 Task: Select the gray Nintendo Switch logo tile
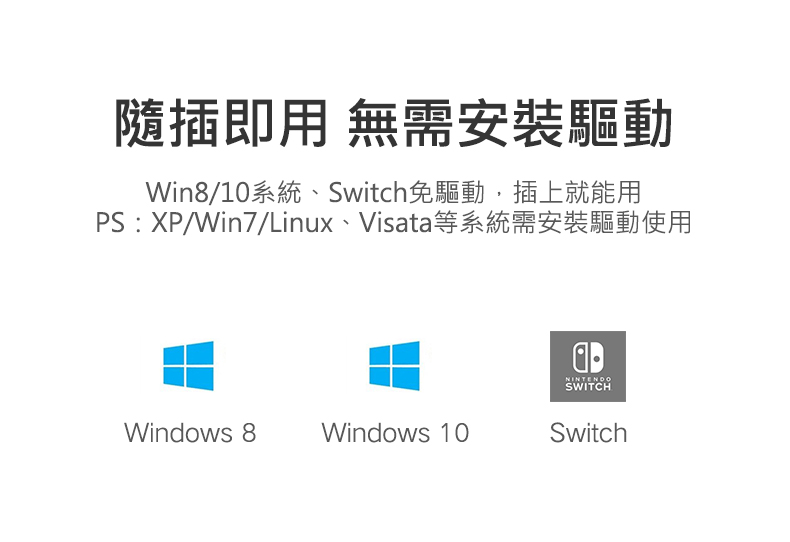[x=587, y=366]
